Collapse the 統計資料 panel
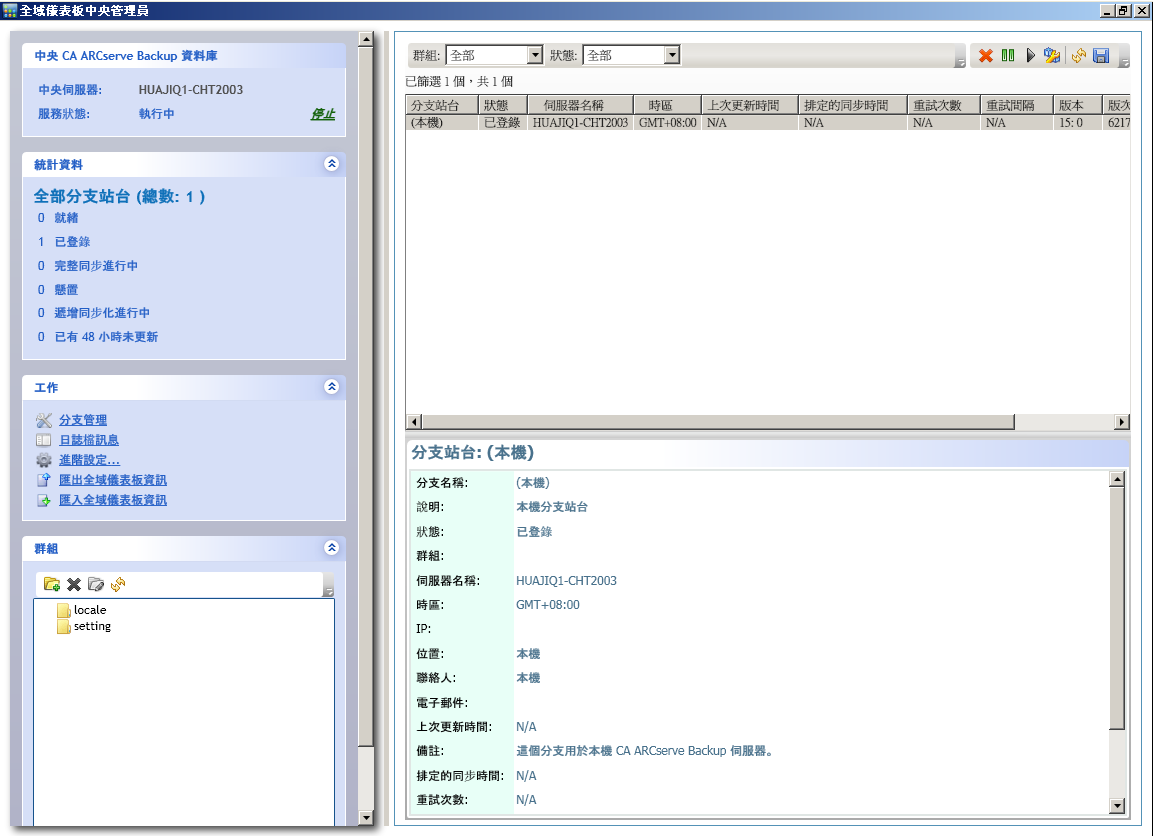The width and height of the screenshot is (1153, 836). click(x=332, y=164)
